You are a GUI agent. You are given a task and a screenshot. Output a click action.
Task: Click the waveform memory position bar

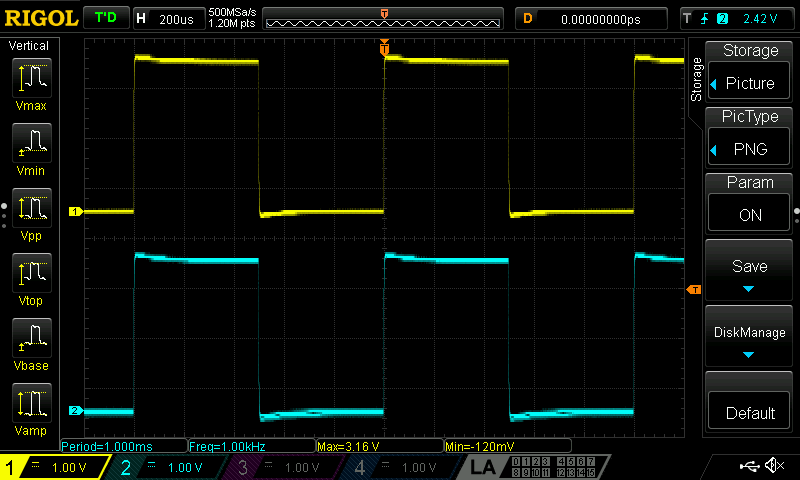(x=384, y=18)
